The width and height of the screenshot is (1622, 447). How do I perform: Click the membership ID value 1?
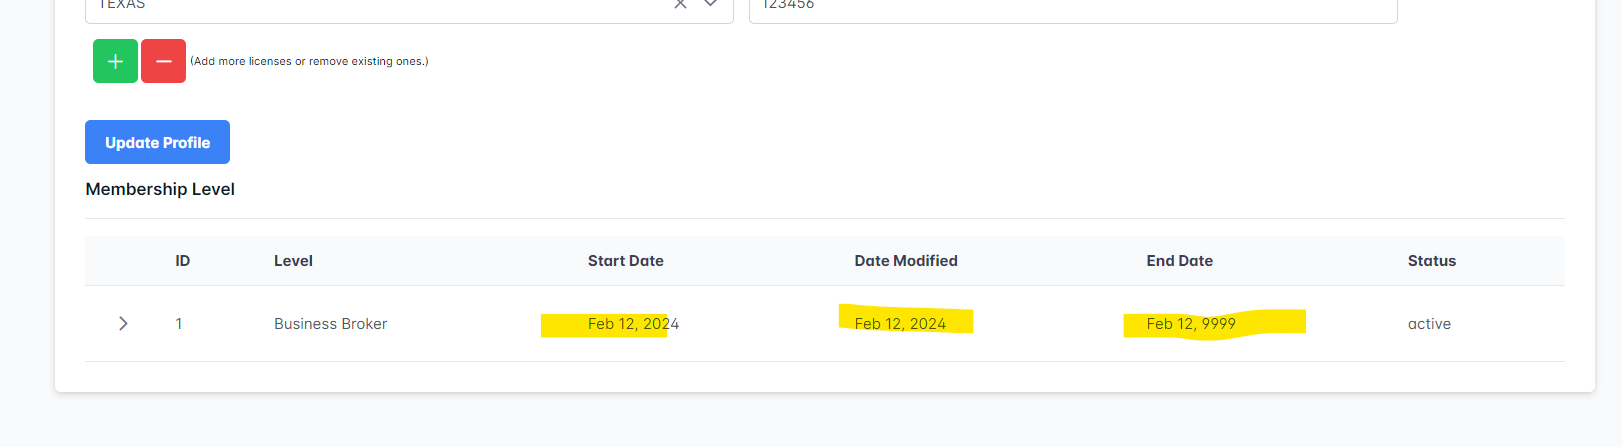tap(179, 324)
